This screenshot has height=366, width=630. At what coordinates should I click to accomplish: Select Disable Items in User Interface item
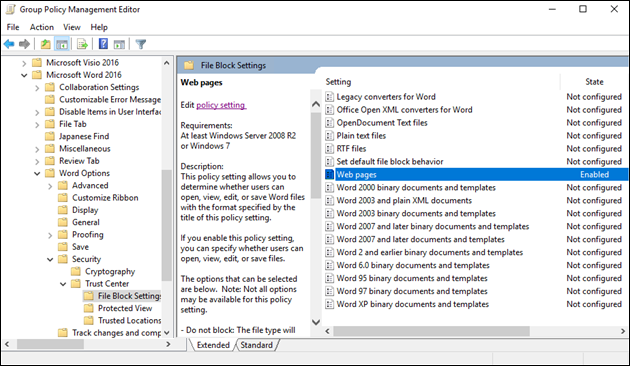[x=110, y=112]
